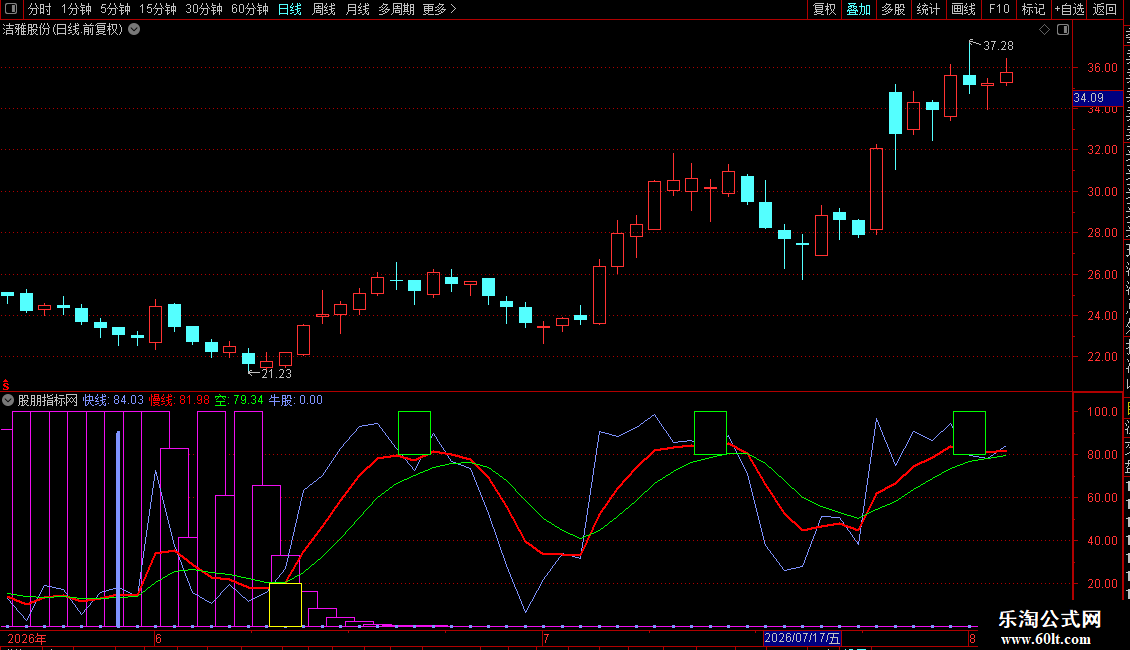This screenshot has width=1130, height=650.
Task: Click the 标记 mark button
Action: [x=1033, y=9]
